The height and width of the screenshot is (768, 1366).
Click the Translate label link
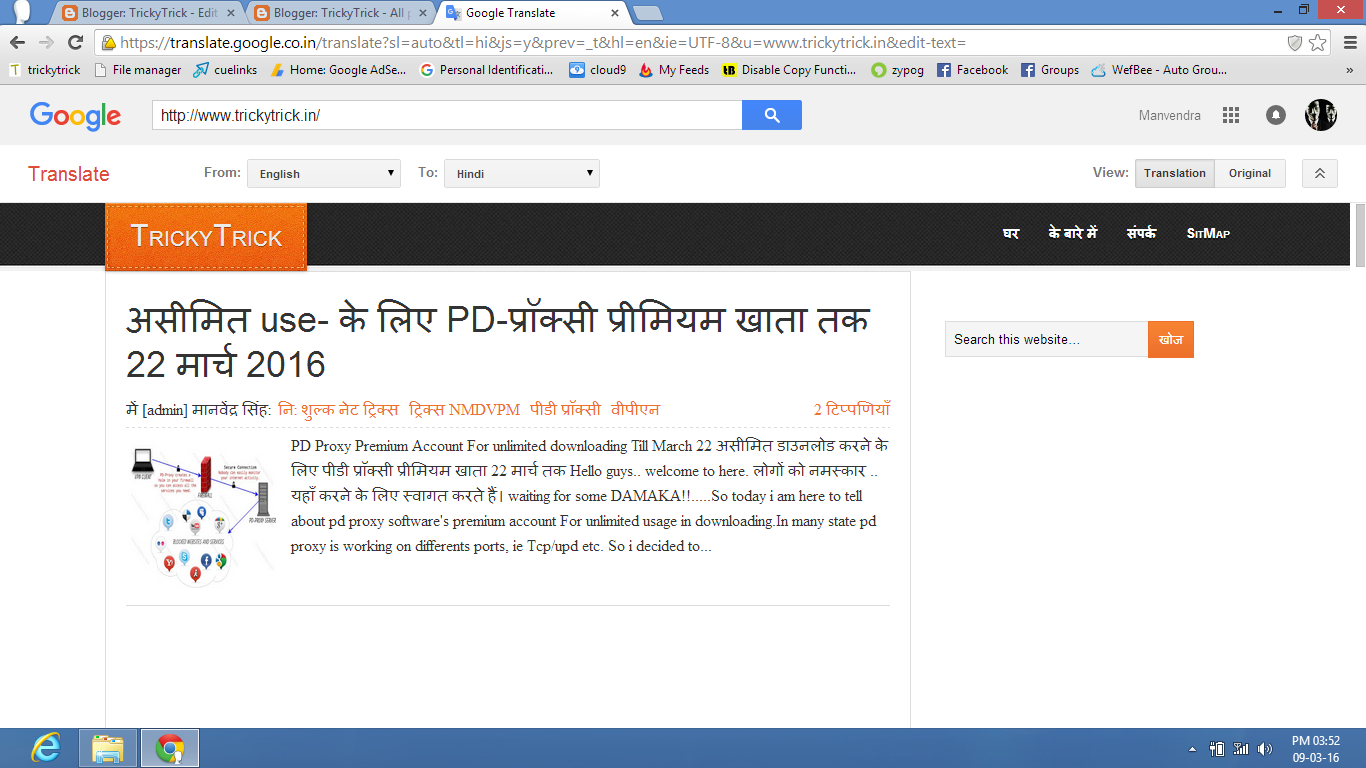click(x=69, y=174)
